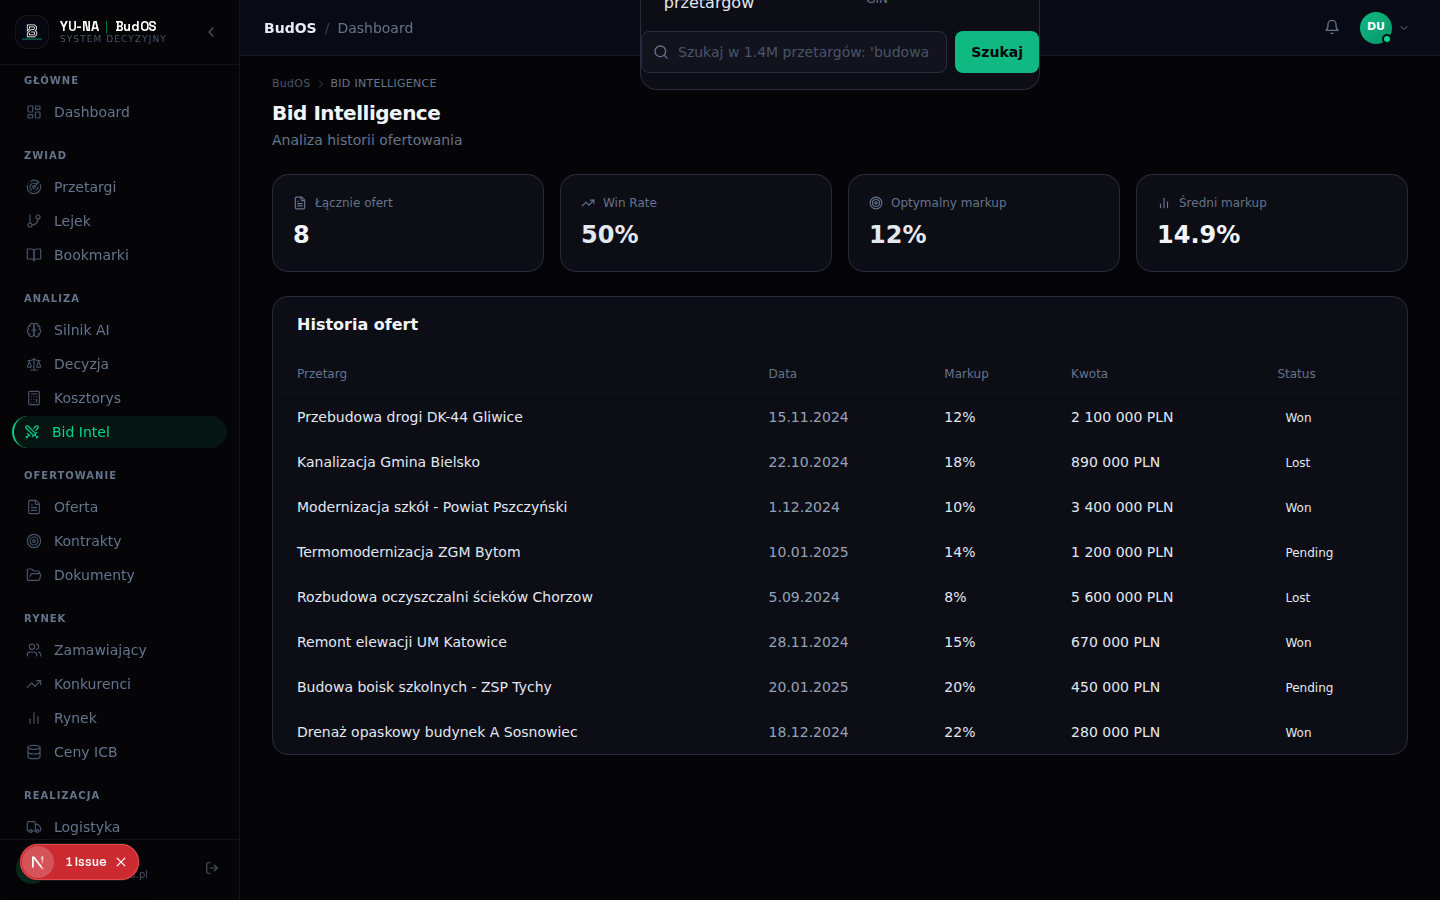
Task: Open the Dashboard icon in sidebar
Action: point(34,112)
